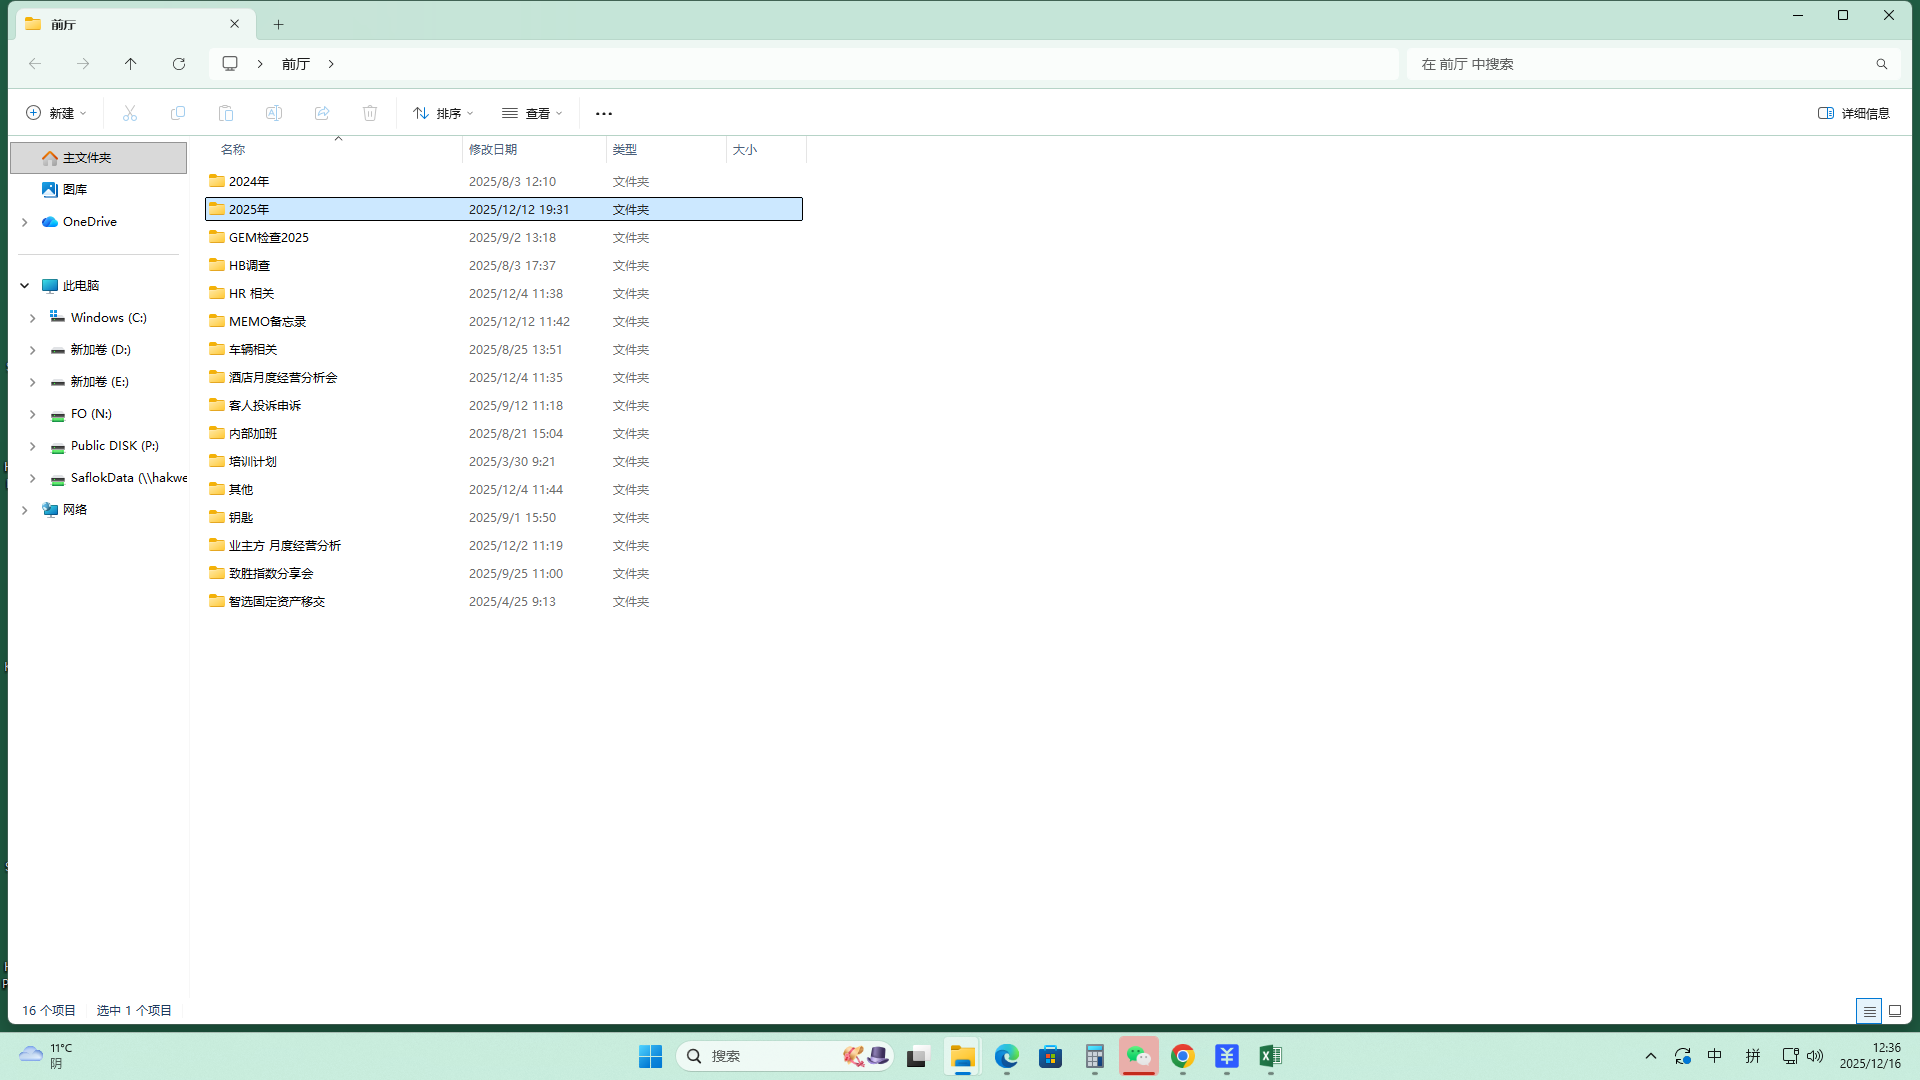This screenshot has height=1080, width=1920.
Task: Switch to details list view in status bar
Action: (1868, 1011)
